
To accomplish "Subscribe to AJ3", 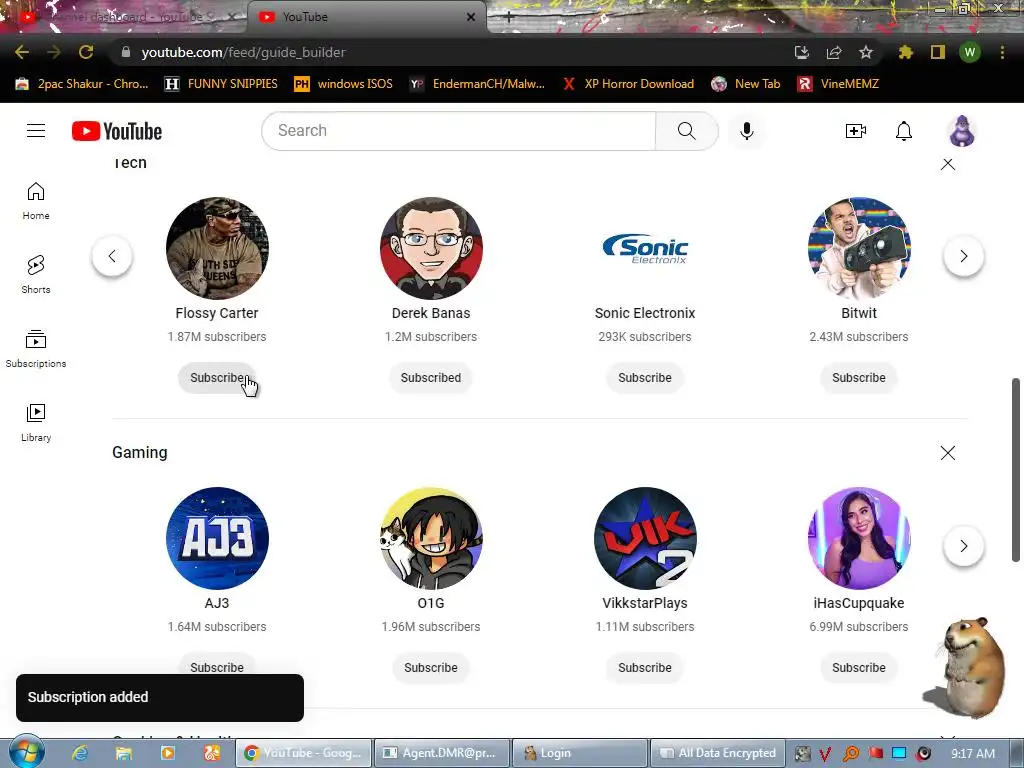I will (217, 664).
